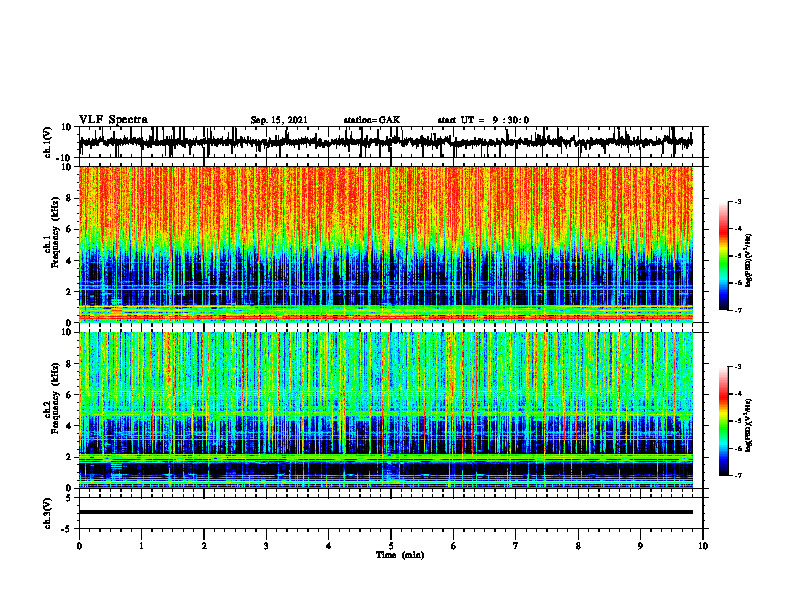The height and width of the screenshot is (612, 792).
Task: Click the '8' kHz tick of ch.1 spectrogram
Action: coord(70,198)
